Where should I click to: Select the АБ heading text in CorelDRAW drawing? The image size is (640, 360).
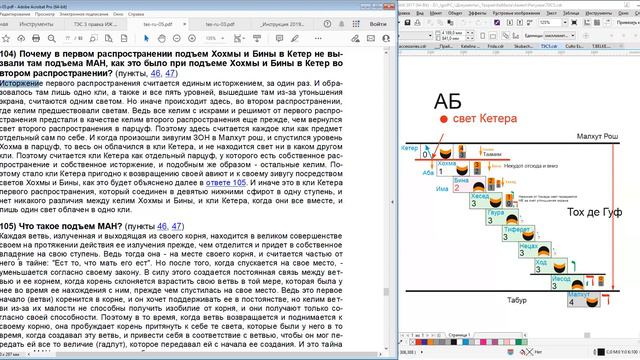click(x=447, y=102)
